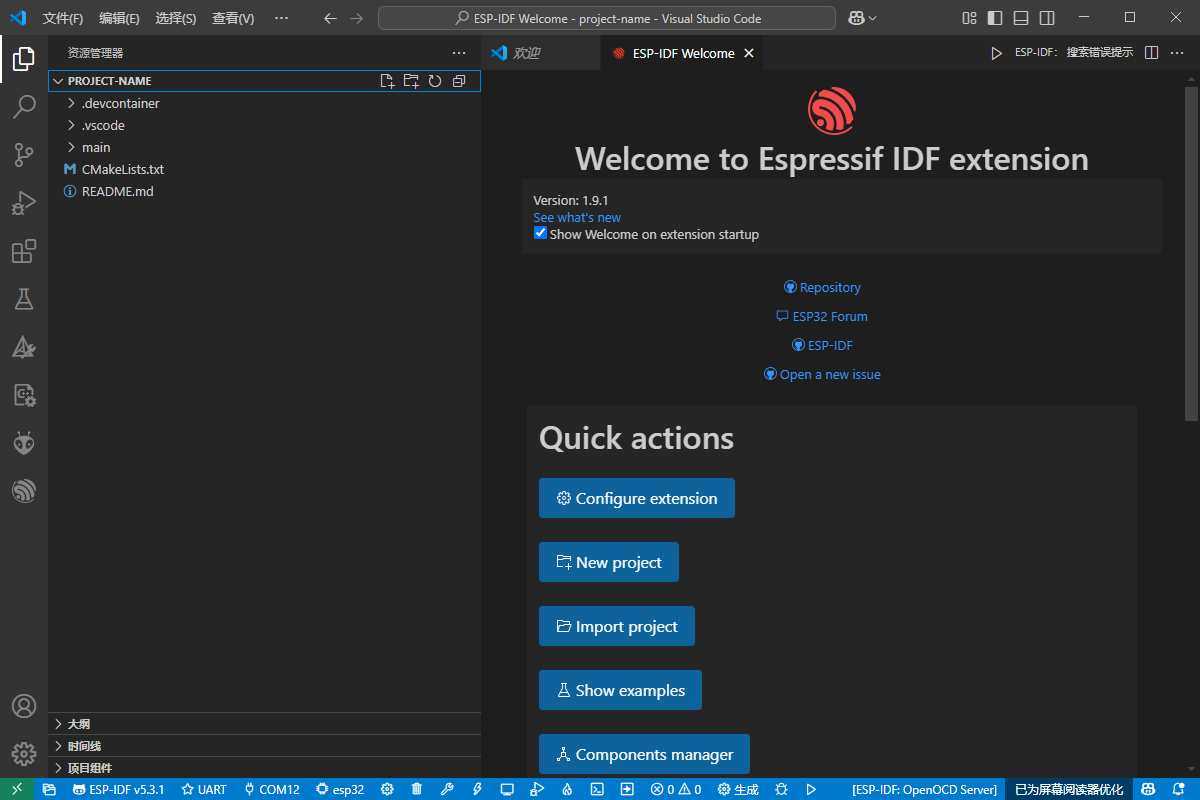
Task: Click ESP-IDF SDK config gear in status bar
Action: pos(387,789)
